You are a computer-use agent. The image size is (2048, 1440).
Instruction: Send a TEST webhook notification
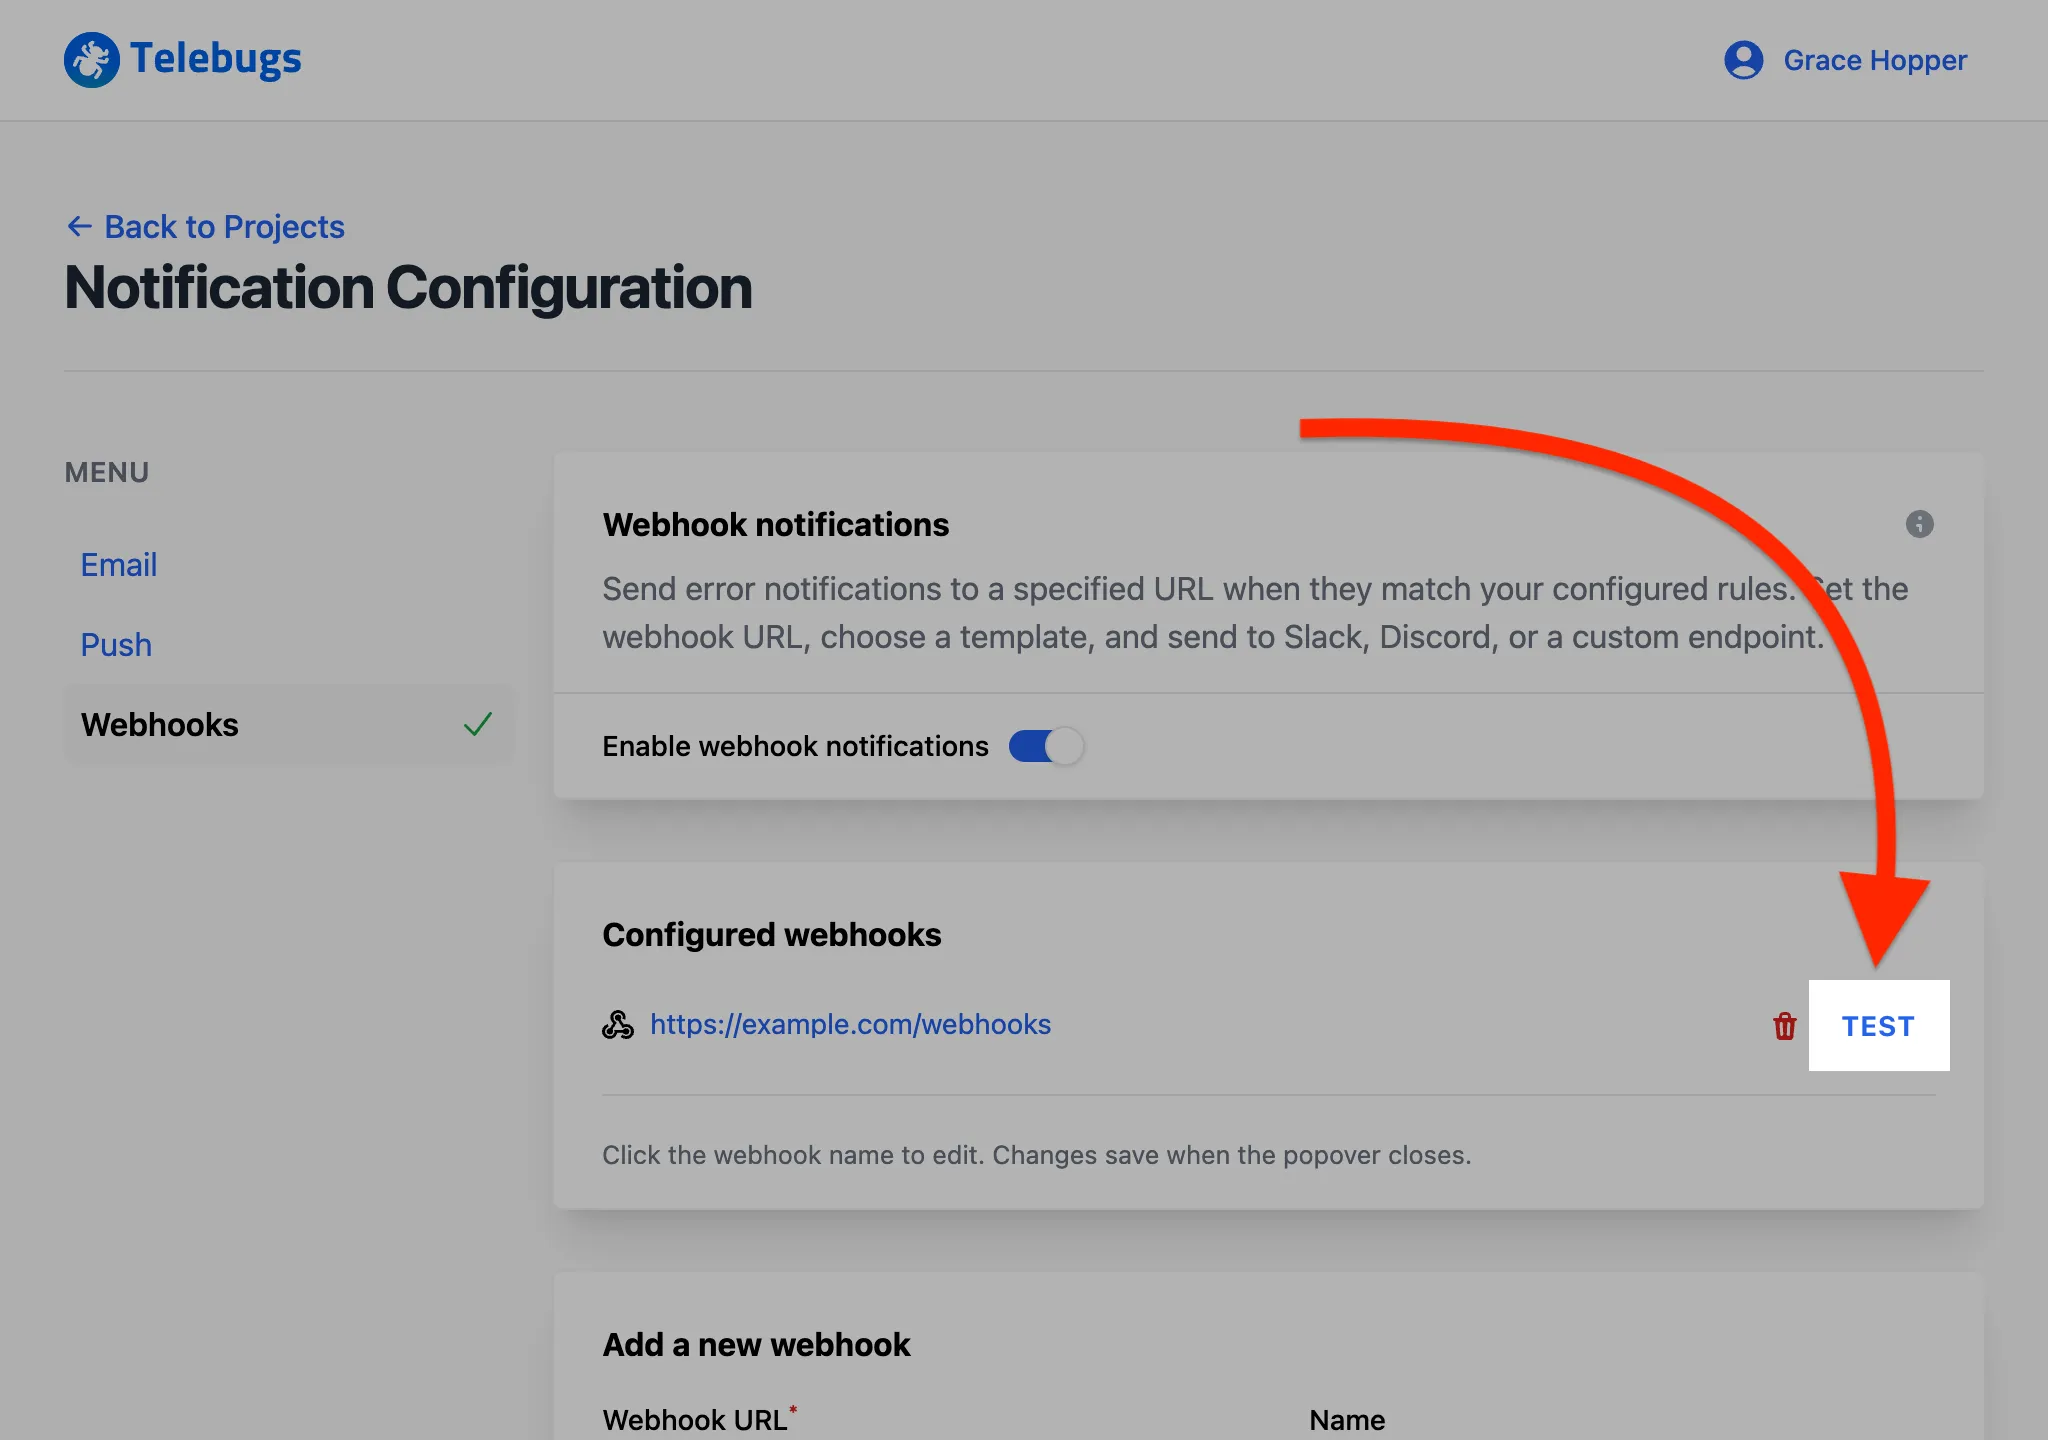pos(1878,1026)
